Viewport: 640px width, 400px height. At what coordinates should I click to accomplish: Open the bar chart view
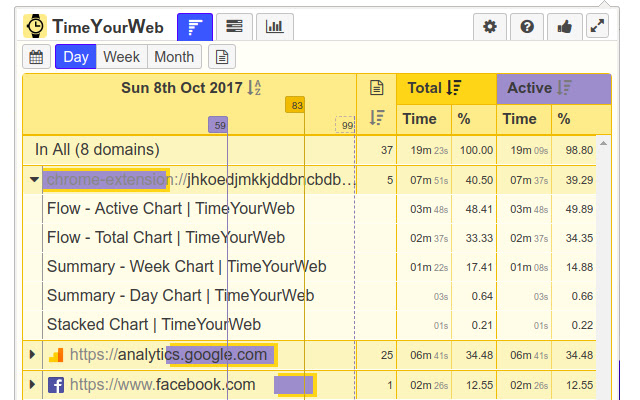tap(274, 27)
